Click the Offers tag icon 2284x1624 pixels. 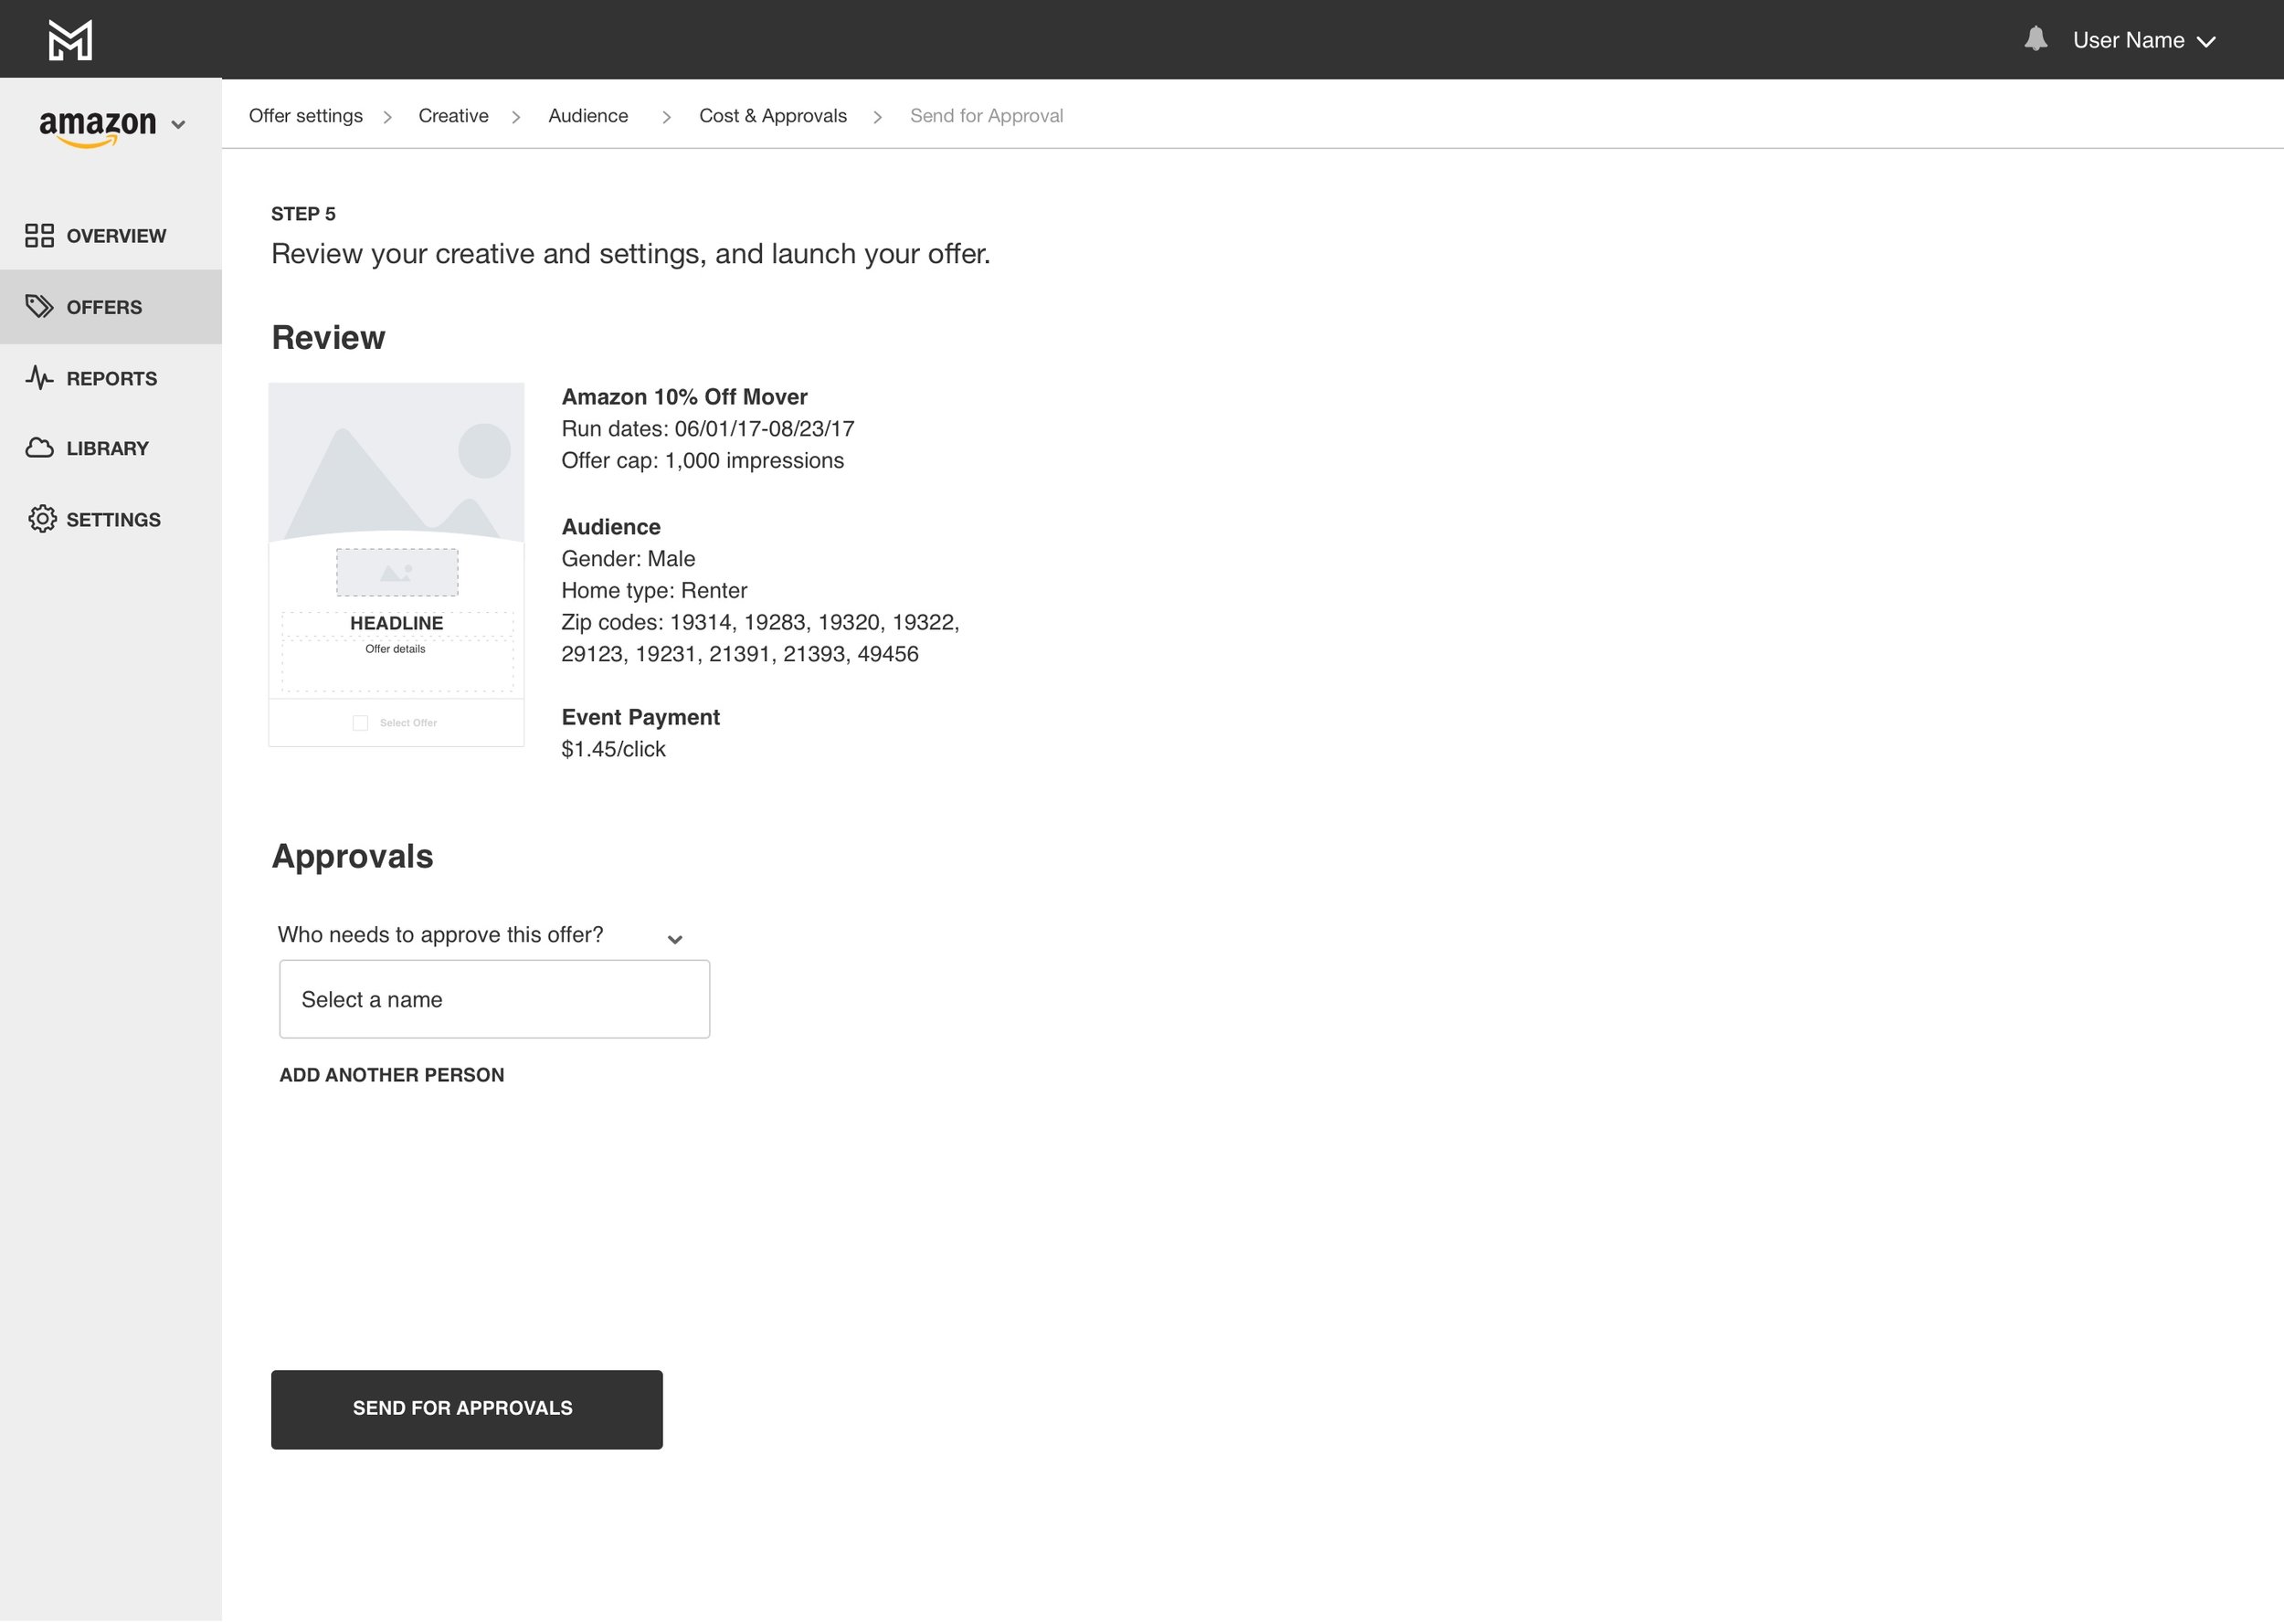pyautogui.click(x=39, y=307)
